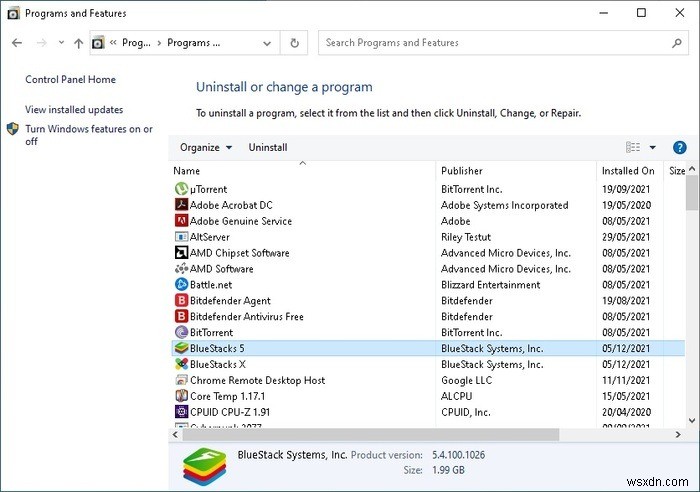Viewport: 700px width, 492px height.
Task: Click the µTorrent program icon
Action: click(x=181, y=189)
